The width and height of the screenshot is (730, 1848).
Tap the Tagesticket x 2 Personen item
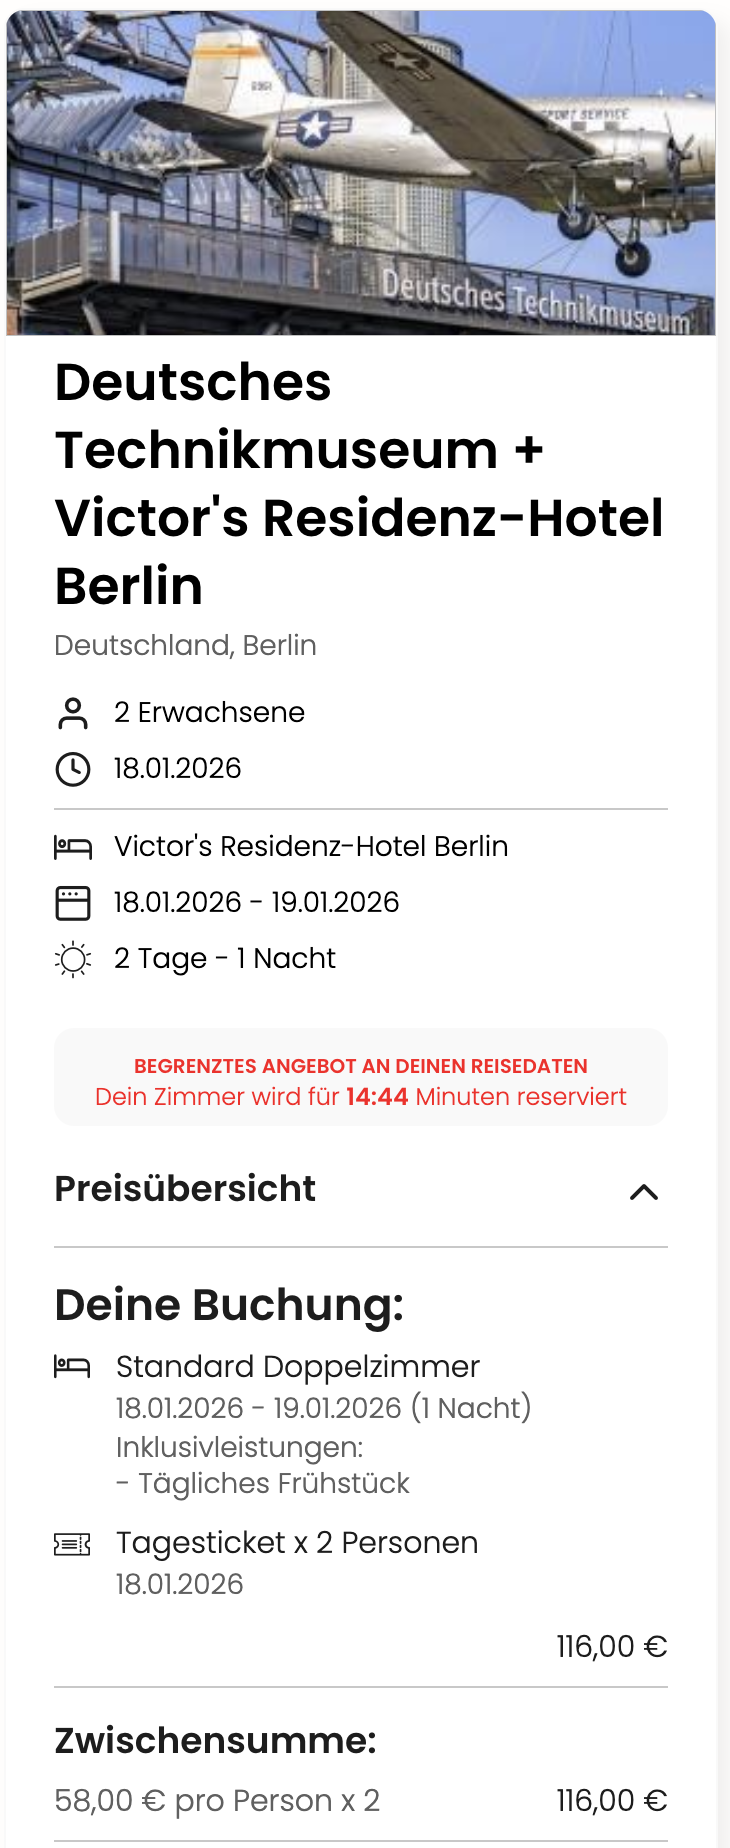point(297,1543)
